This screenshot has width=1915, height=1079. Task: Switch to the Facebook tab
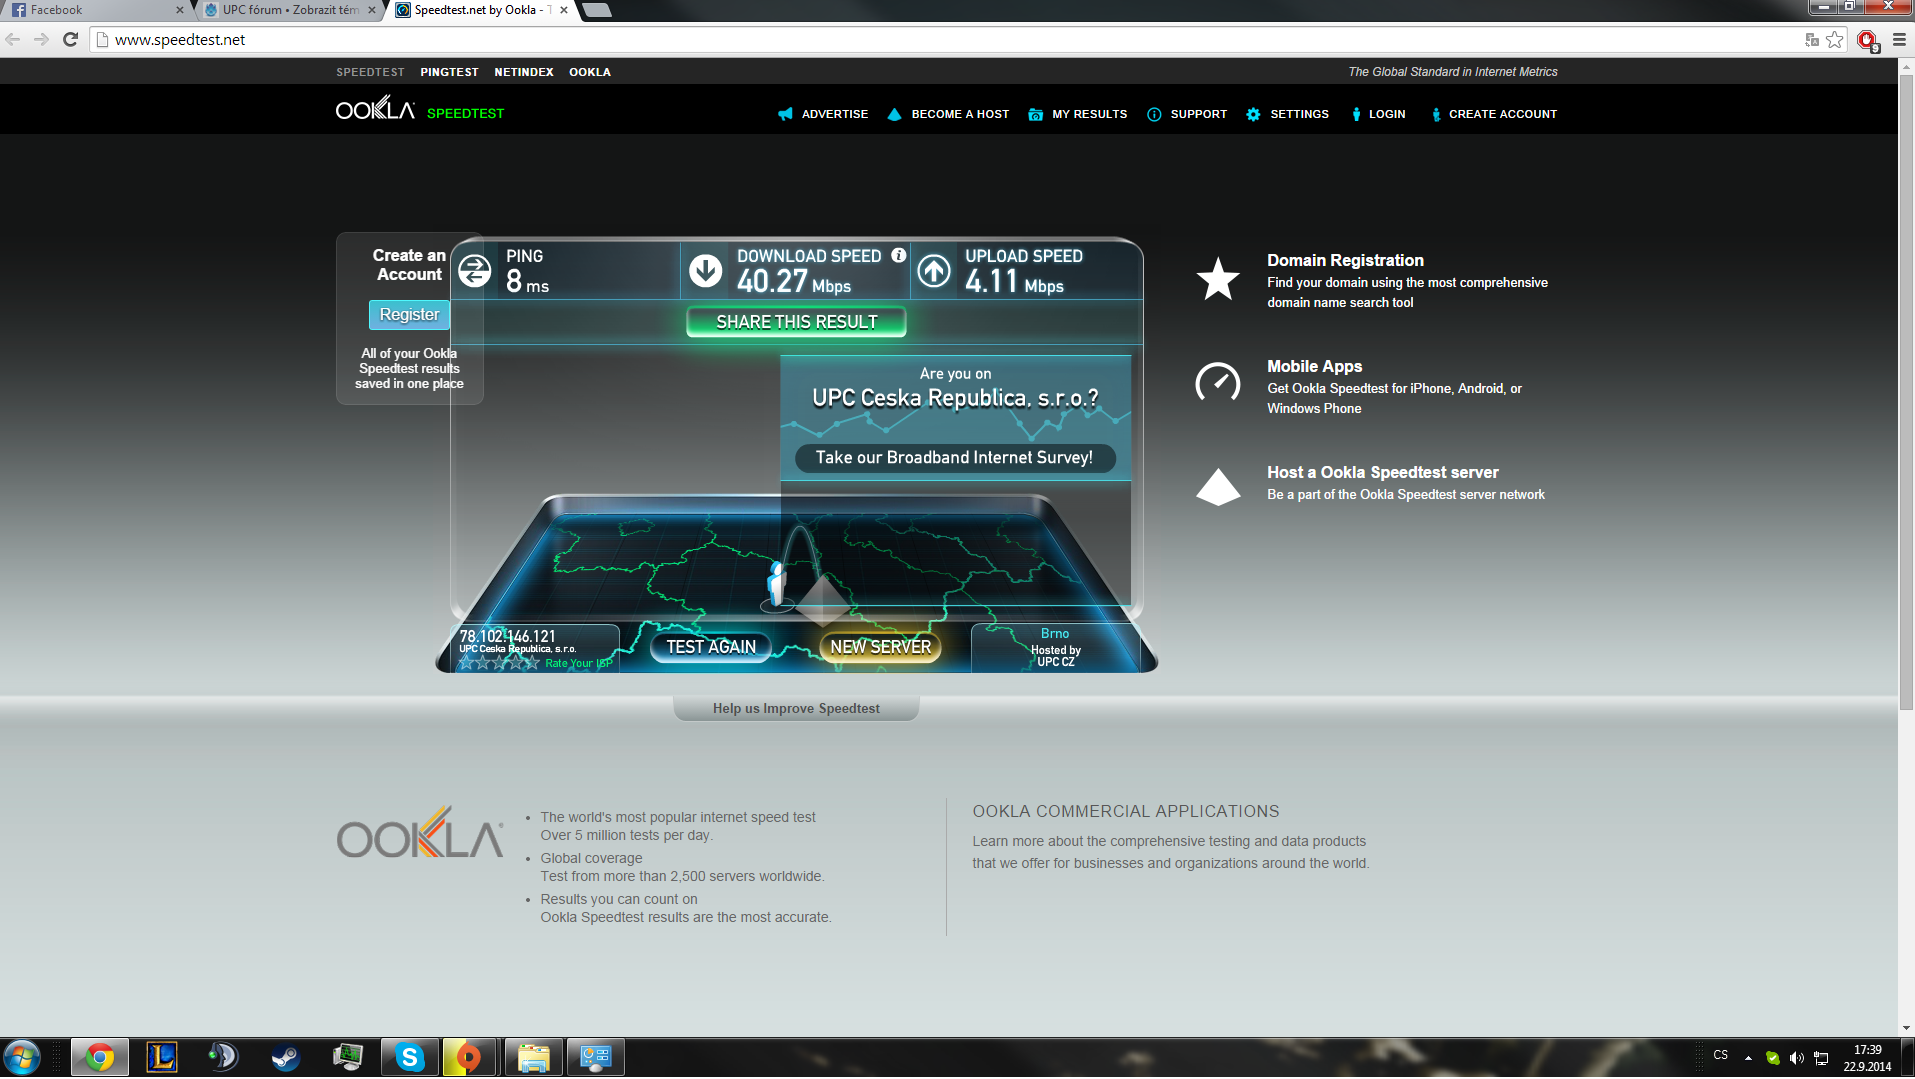click(95, 10)
